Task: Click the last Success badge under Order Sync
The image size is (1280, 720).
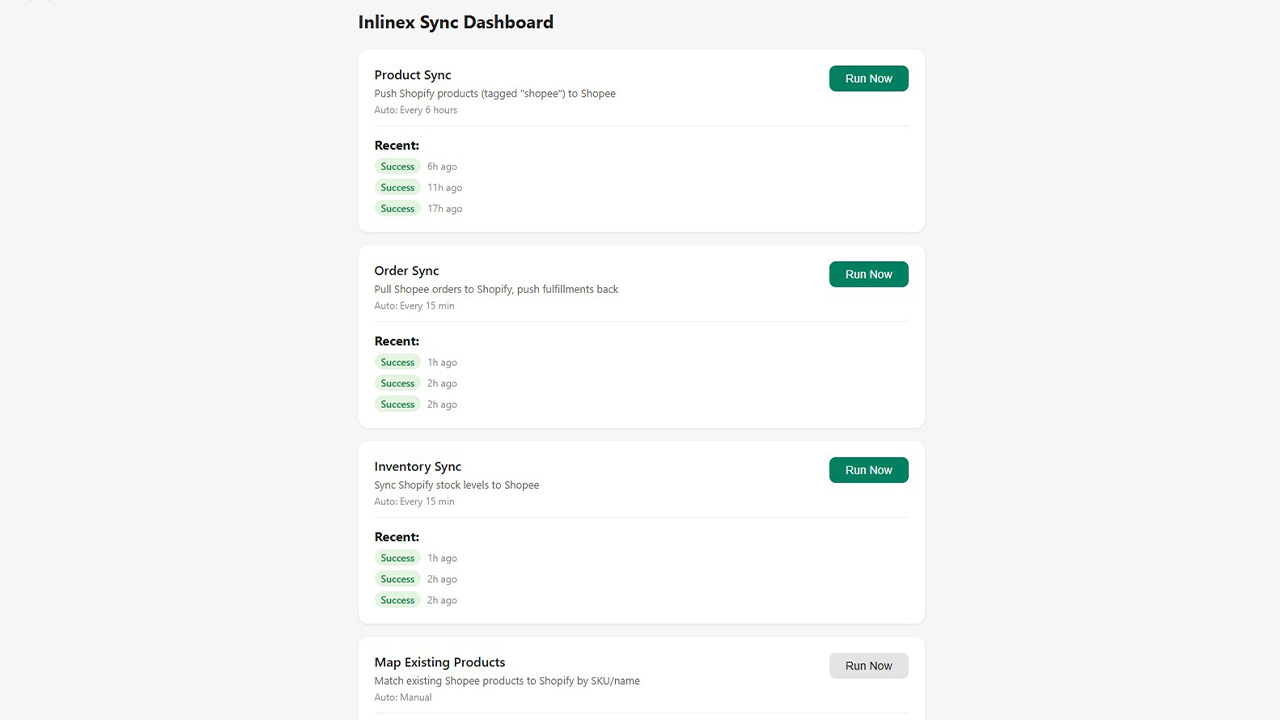Action: [397, 405]
